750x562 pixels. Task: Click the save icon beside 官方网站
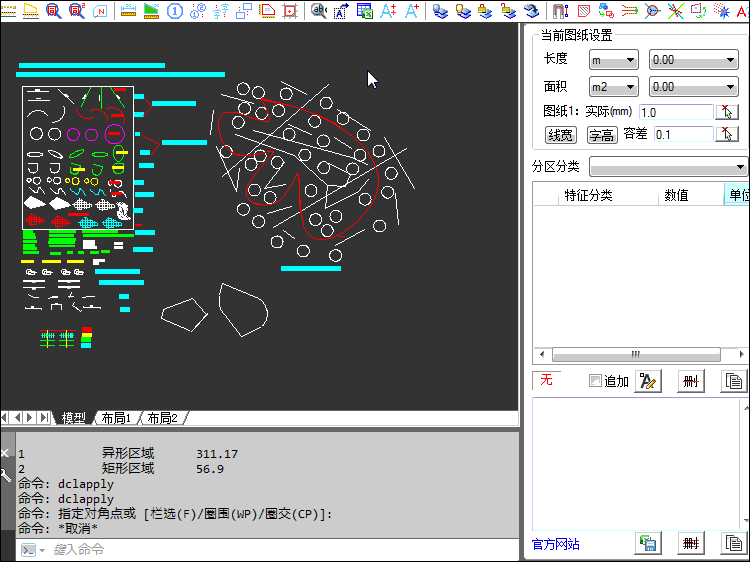tap(647, 543)
